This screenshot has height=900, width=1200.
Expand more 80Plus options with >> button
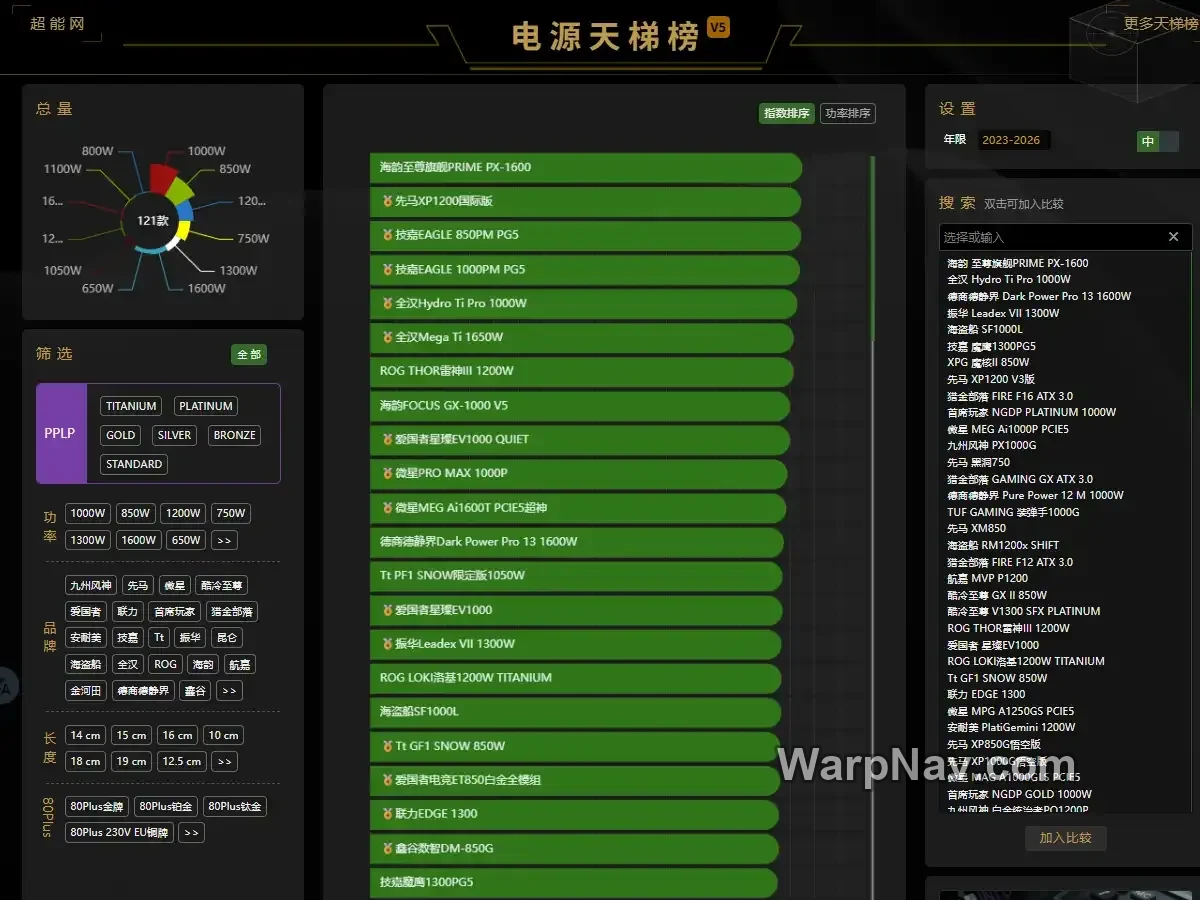[191, 833]
